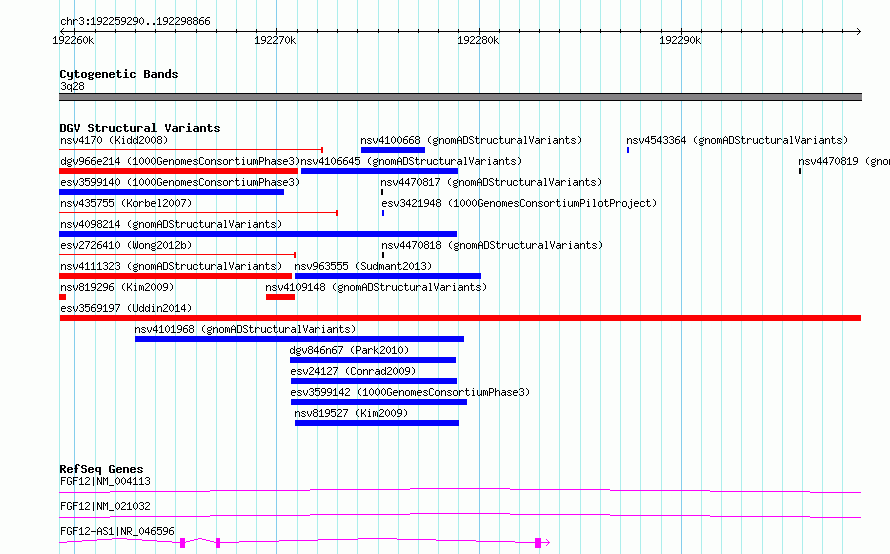890x554 pixels.
Task: Select variant nsv4170 (Kidd2008) label
Action: pyautogui.click(x=114, y=140)
